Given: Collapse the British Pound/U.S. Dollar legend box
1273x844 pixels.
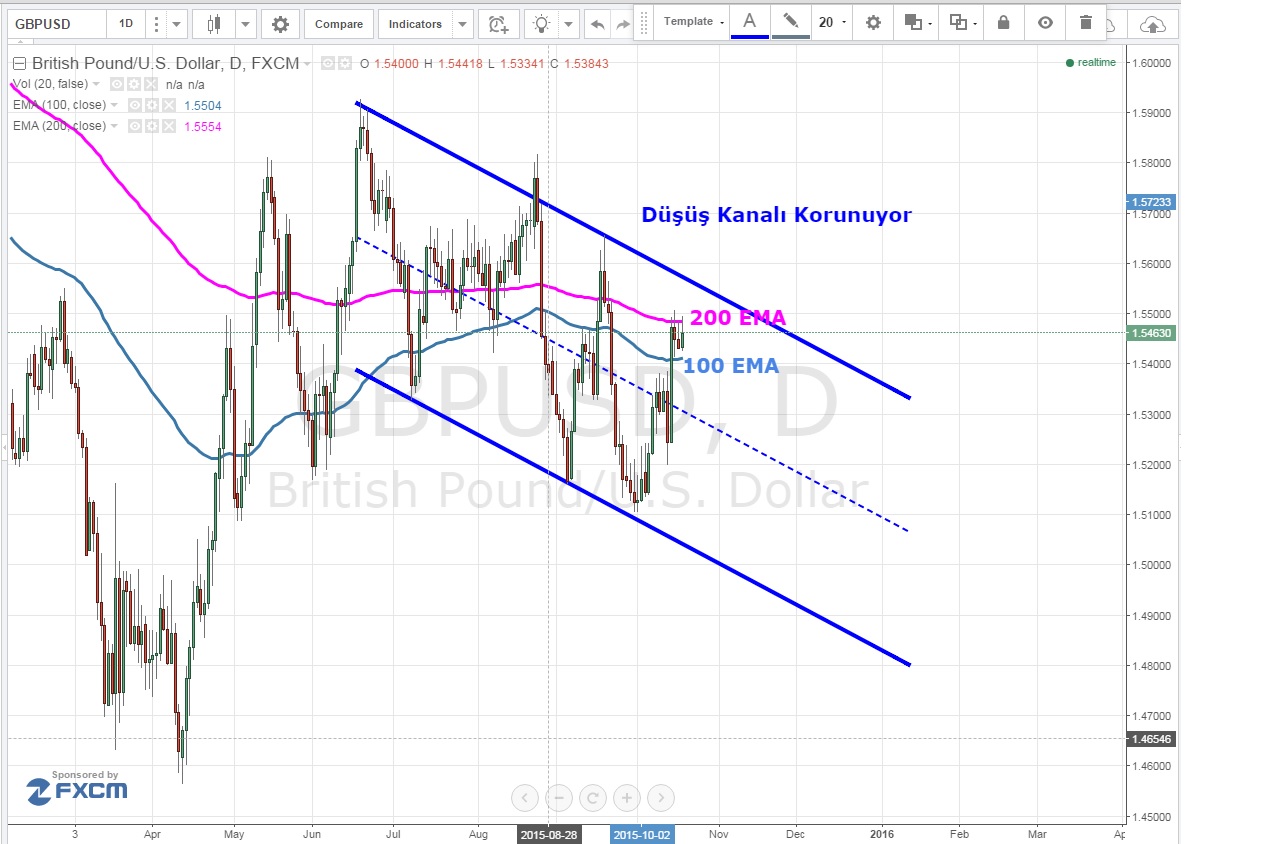Looking at the screenshot, I should coord(19,64).
